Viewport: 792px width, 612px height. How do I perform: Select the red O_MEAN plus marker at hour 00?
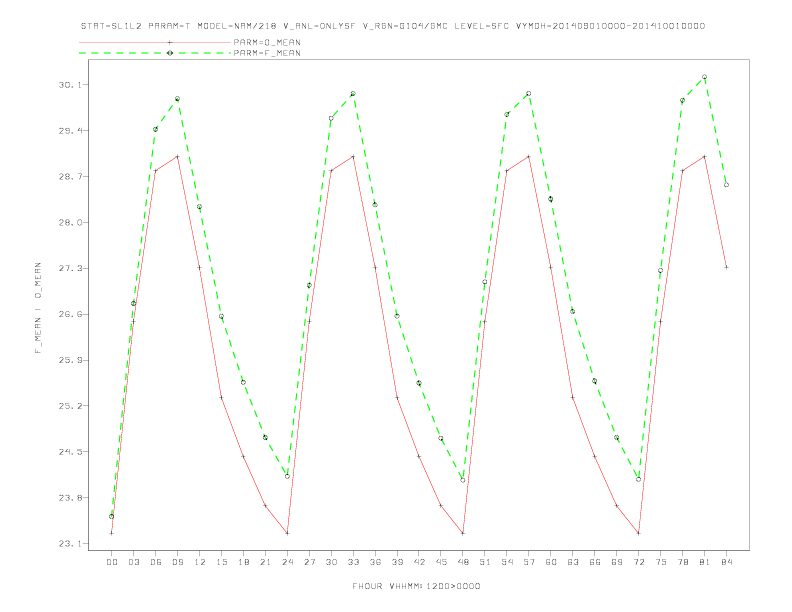[x=112, y=533]
